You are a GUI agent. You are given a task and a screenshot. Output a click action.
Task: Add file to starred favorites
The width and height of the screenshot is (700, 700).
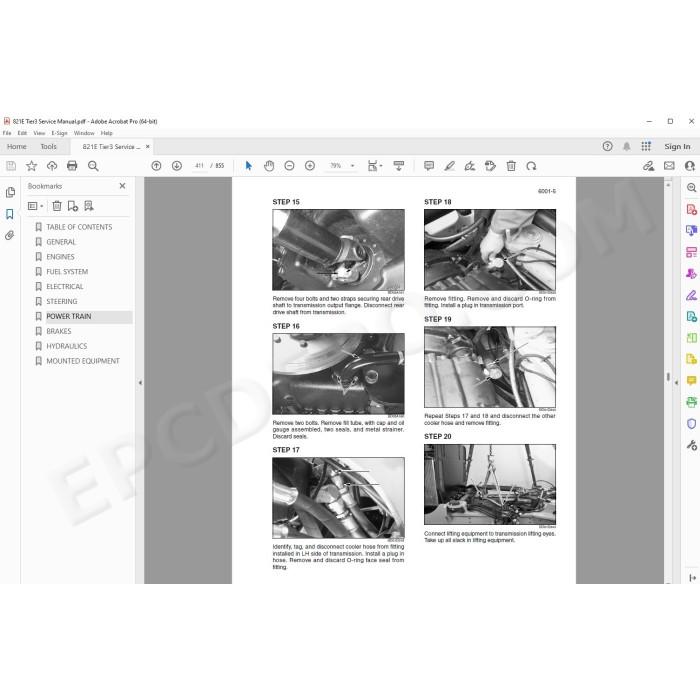31,166
